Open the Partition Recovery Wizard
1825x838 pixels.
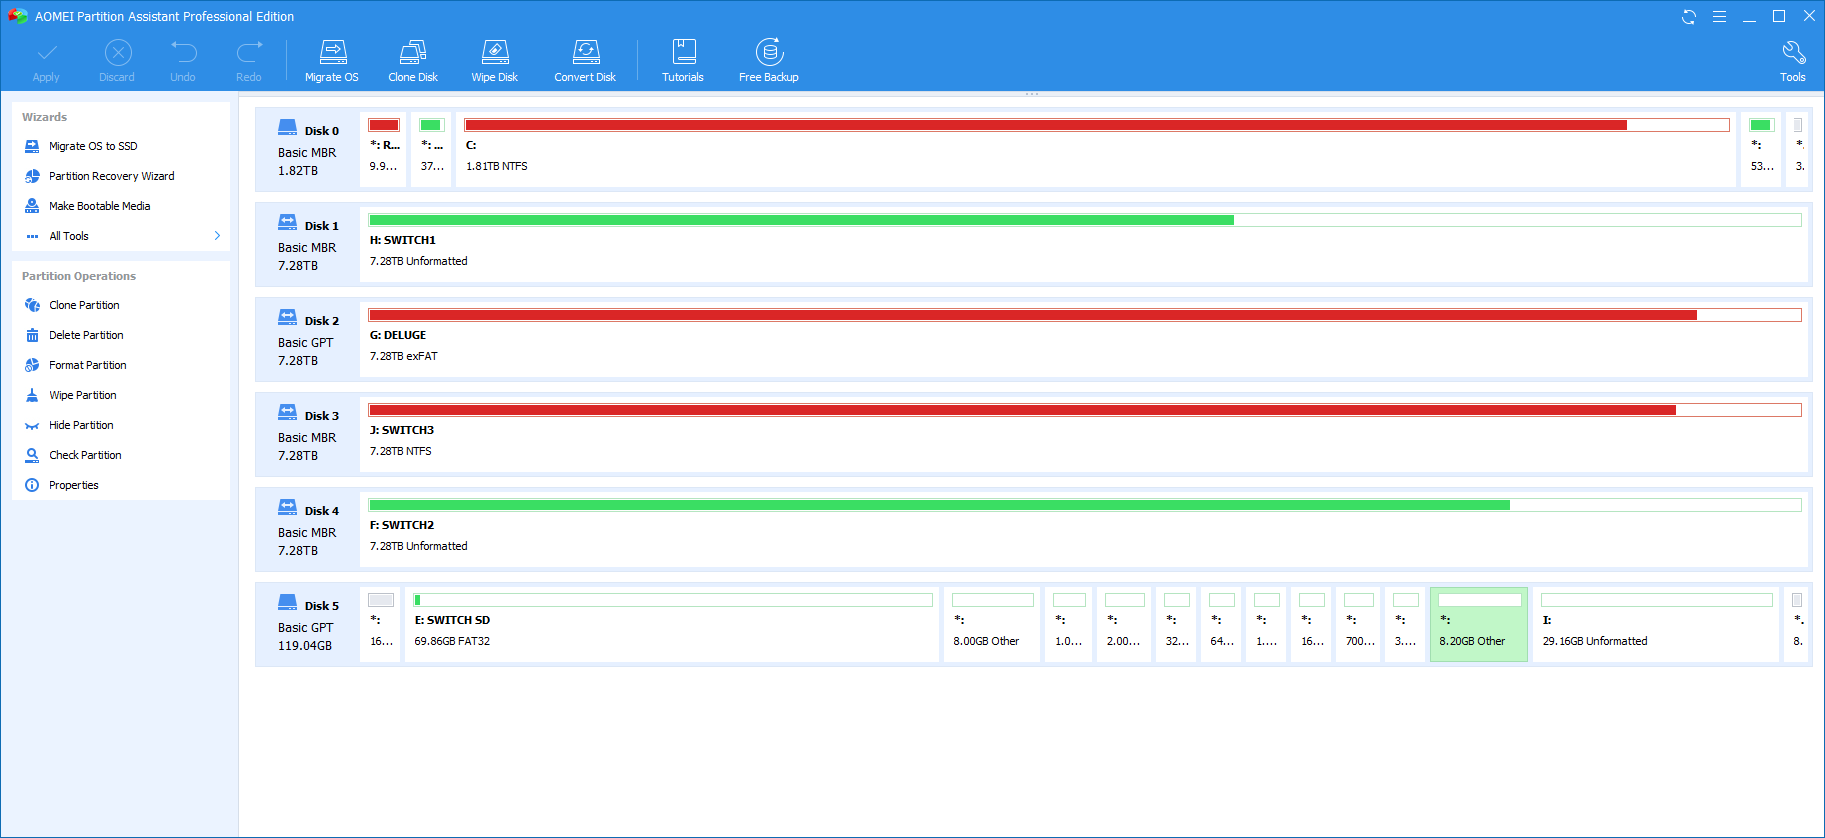point(111,176)
